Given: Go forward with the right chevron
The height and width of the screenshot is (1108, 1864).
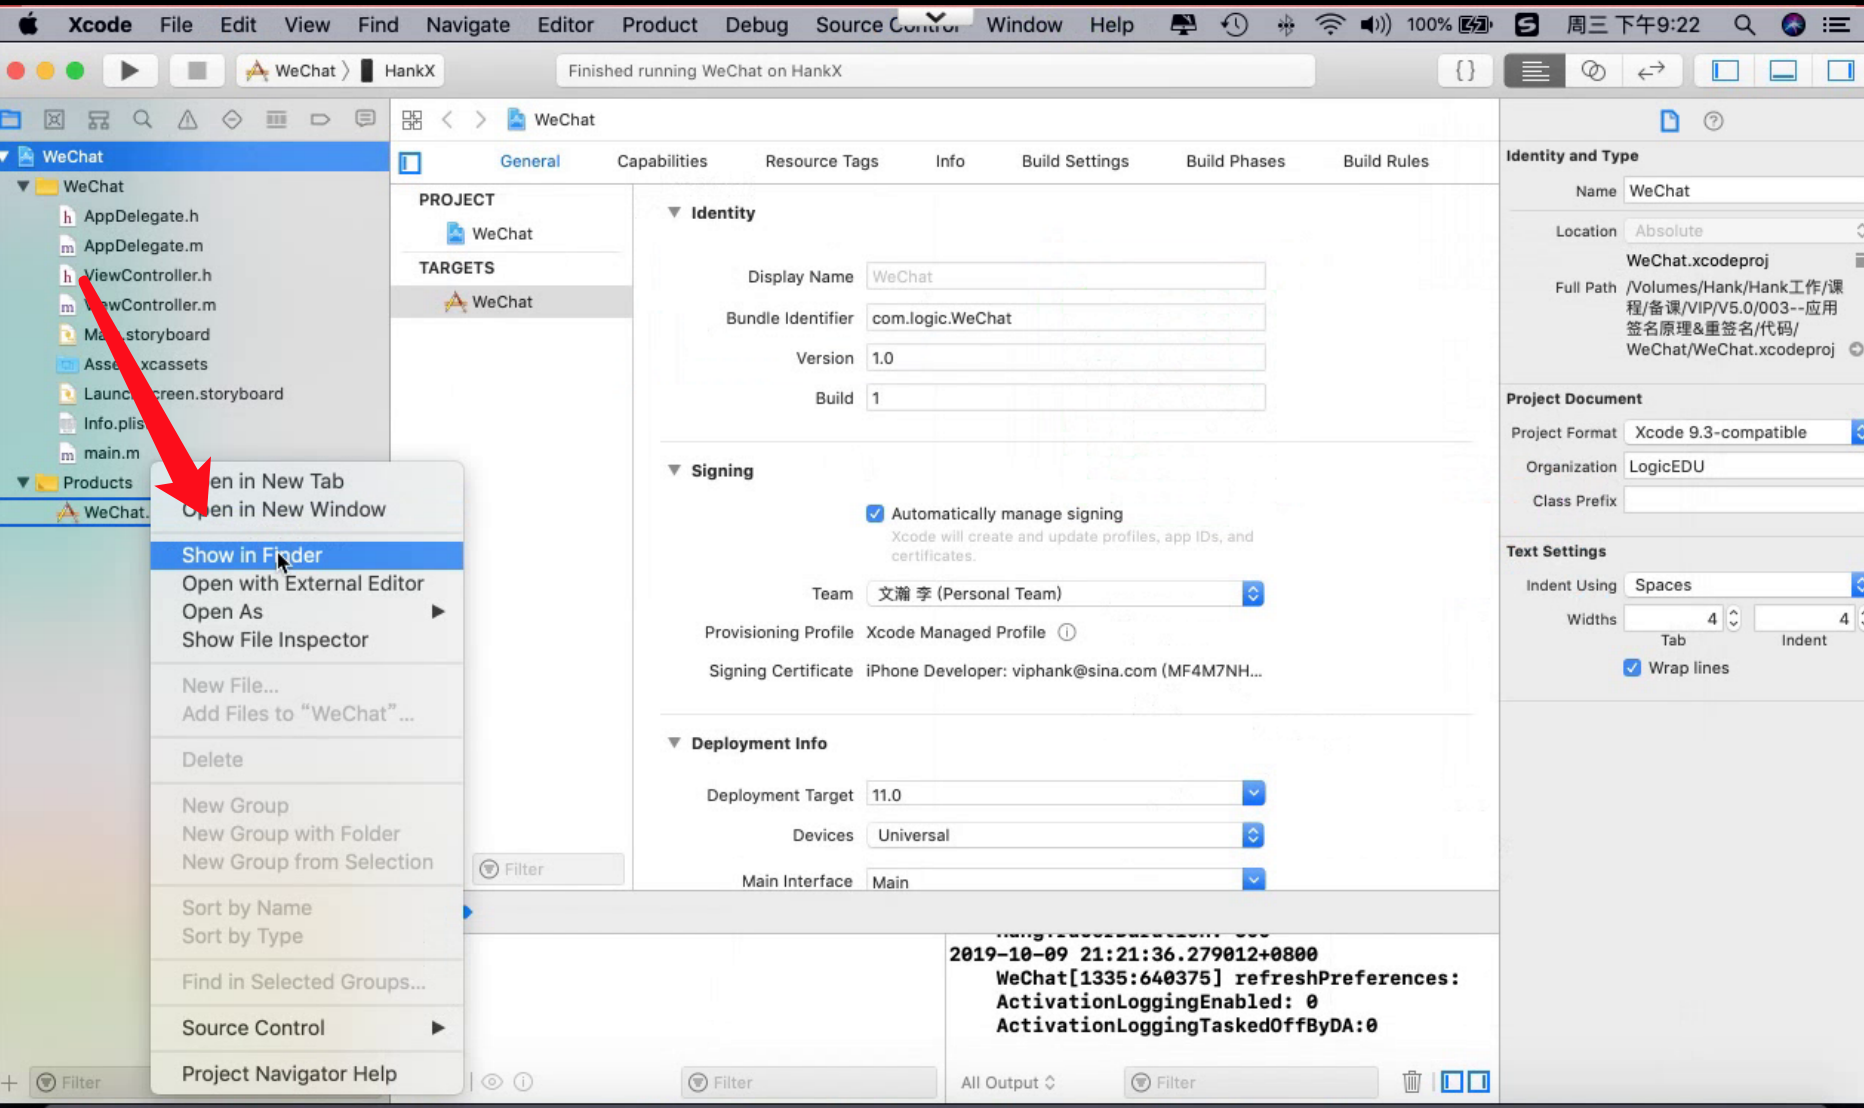Looking at the screenshot, I should point(481,120).
